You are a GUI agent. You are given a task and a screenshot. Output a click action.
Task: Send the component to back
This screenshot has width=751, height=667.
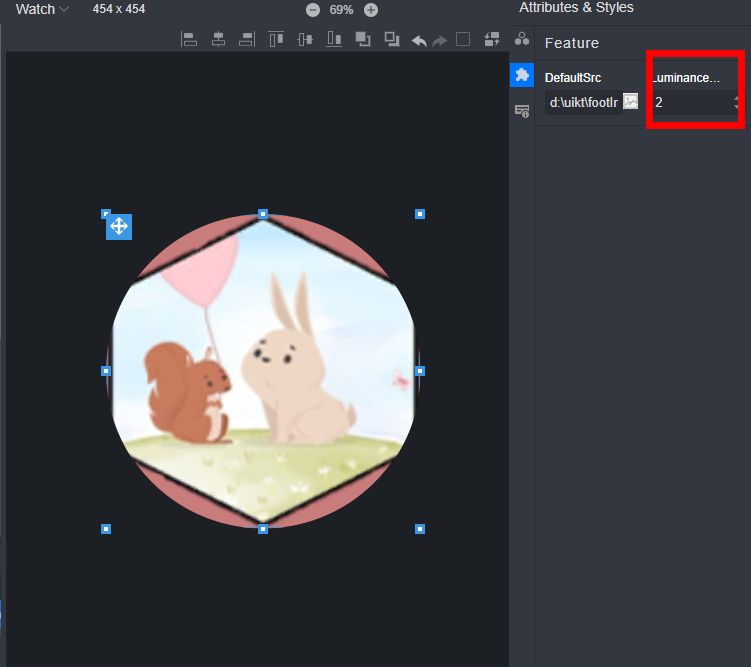(x=392, y=39)
